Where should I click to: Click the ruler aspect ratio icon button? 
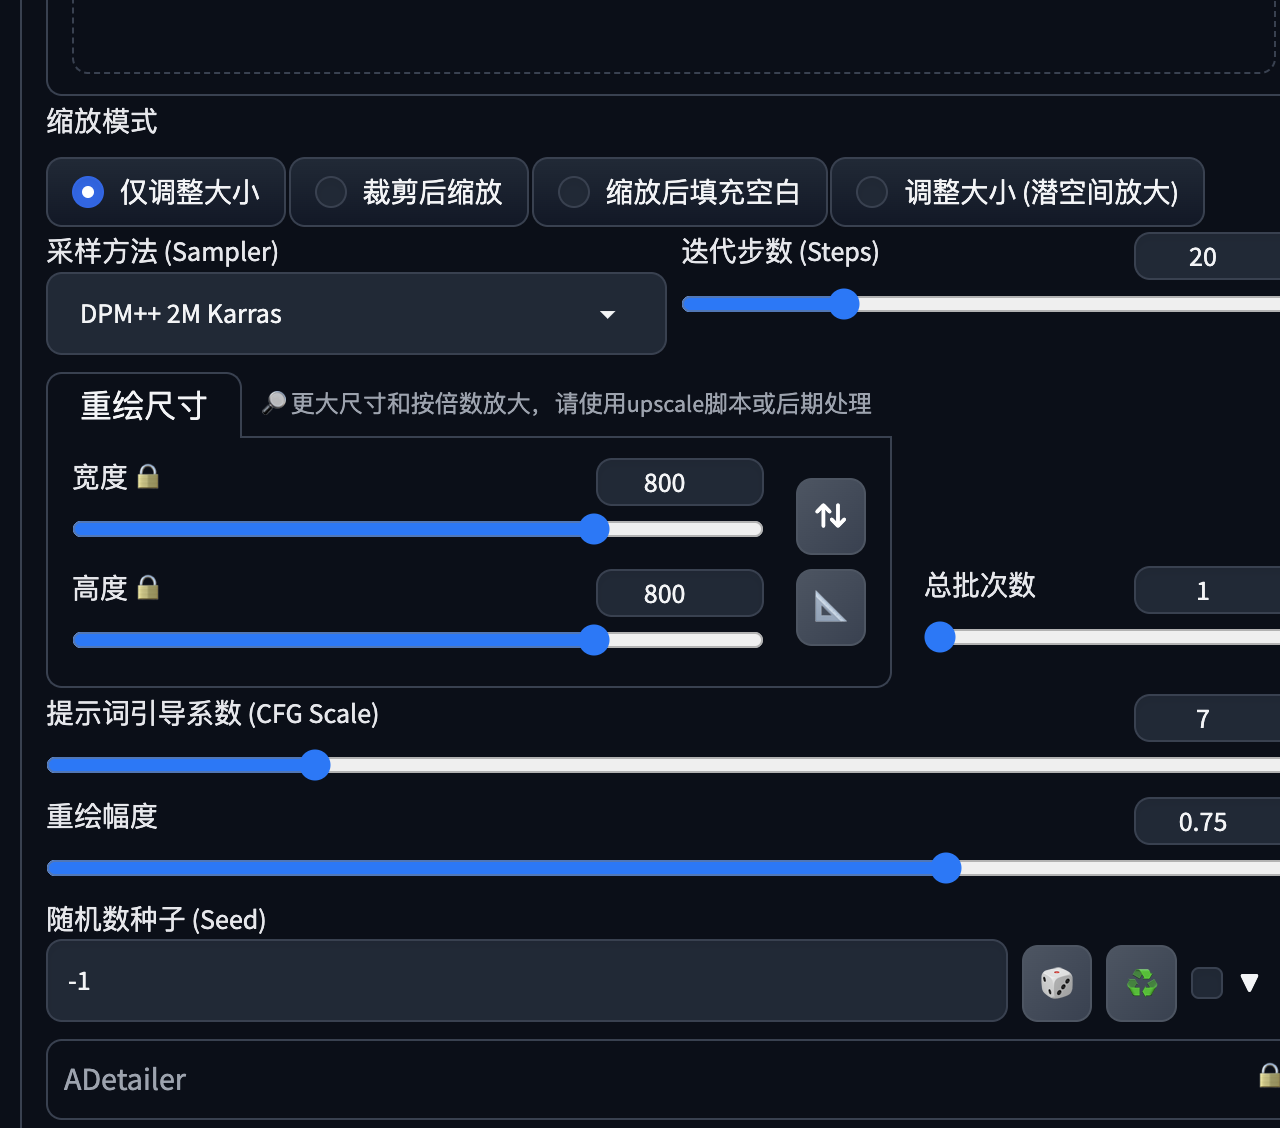pos(830,607)
